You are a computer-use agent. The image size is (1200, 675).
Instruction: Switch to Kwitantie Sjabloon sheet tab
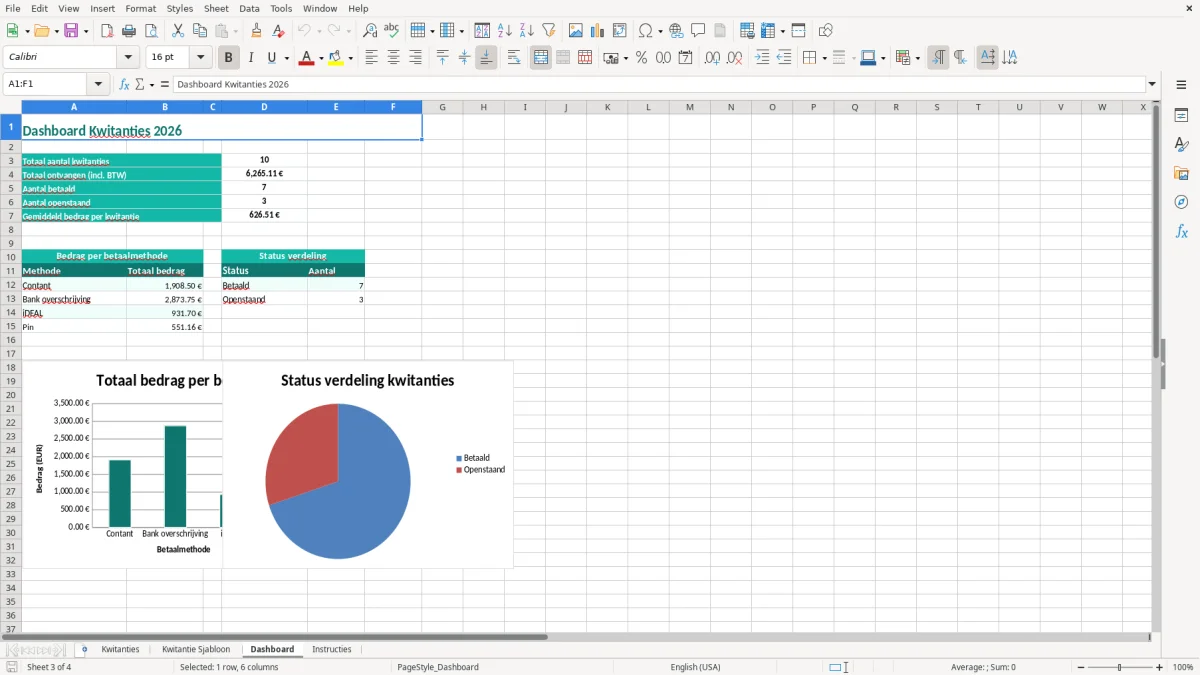pyautogui.click(x=196, y=649)
